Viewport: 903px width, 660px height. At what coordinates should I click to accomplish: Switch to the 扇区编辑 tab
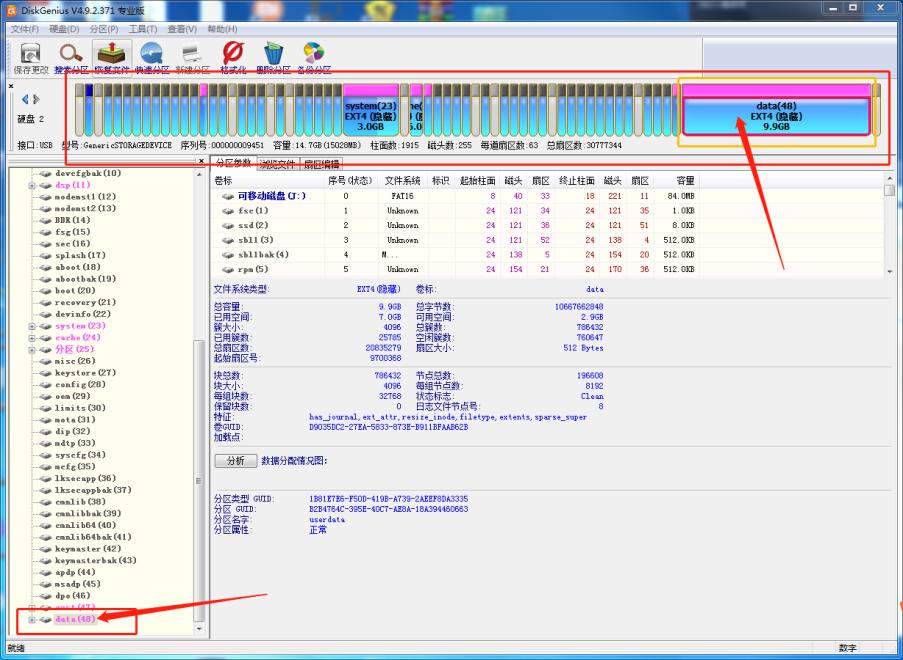tap(320, 166)
